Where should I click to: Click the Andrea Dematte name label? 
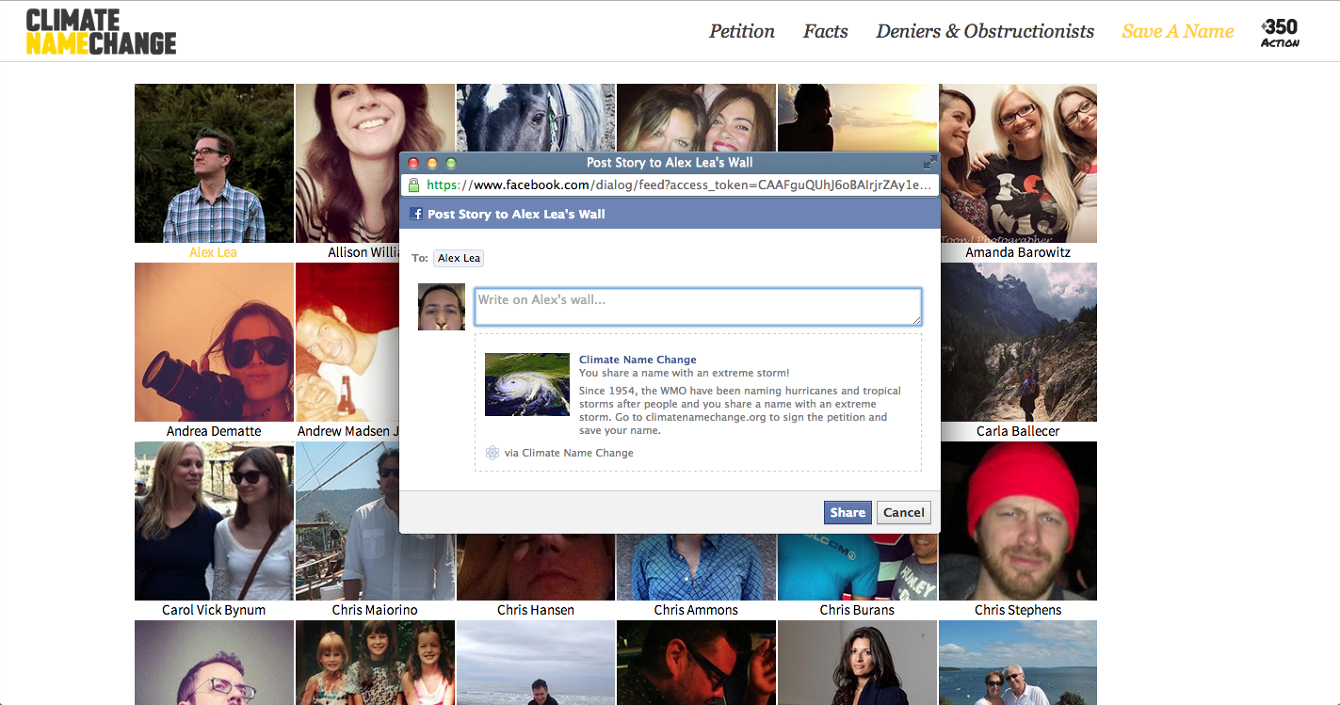click(x=214, y=432)
